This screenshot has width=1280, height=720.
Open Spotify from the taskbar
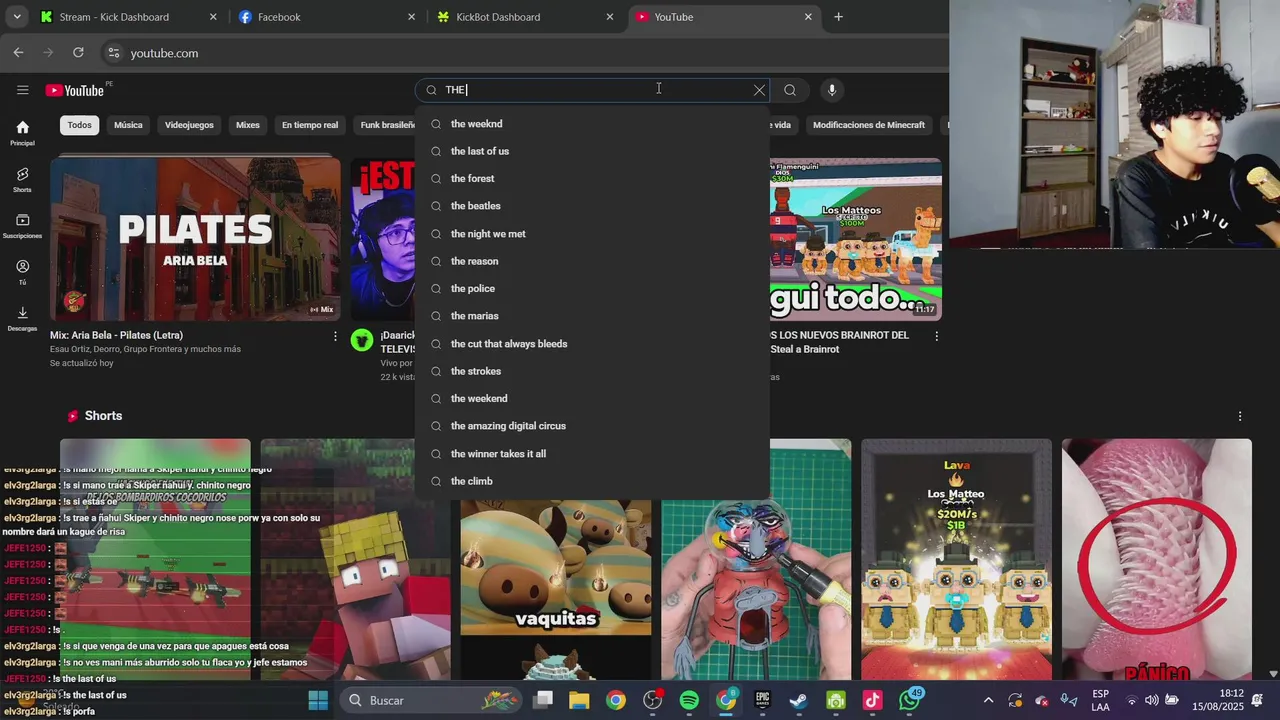pyautogui.click(x=689, y=700)
